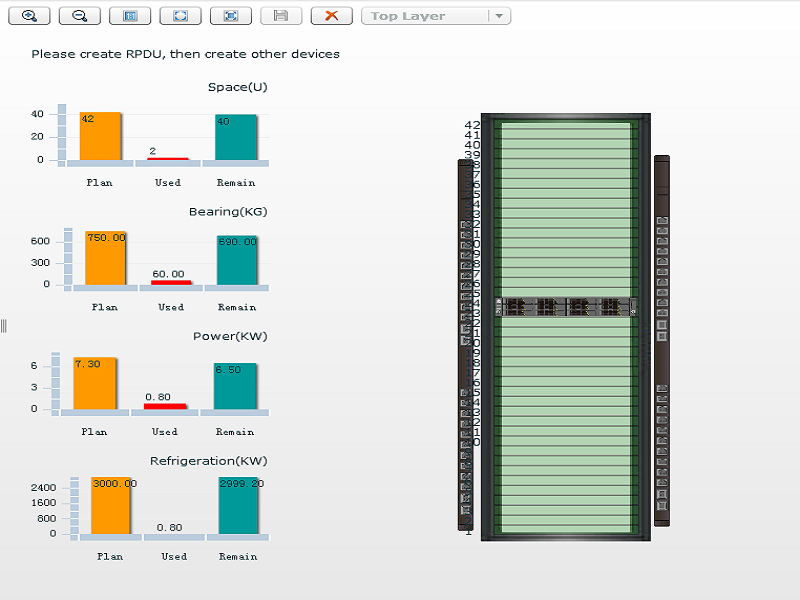
Task: Click the zoom out magnifier button
Action: click(x=80, y=16)
